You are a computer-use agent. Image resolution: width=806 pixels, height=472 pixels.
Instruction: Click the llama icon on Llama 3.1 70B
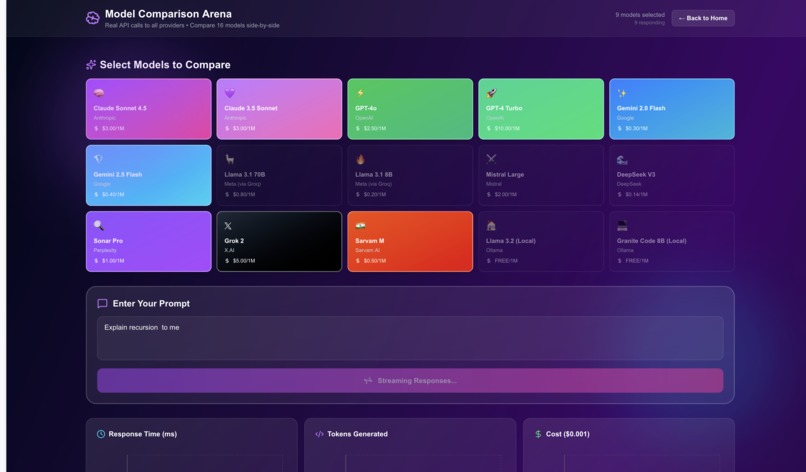point(230,159)
